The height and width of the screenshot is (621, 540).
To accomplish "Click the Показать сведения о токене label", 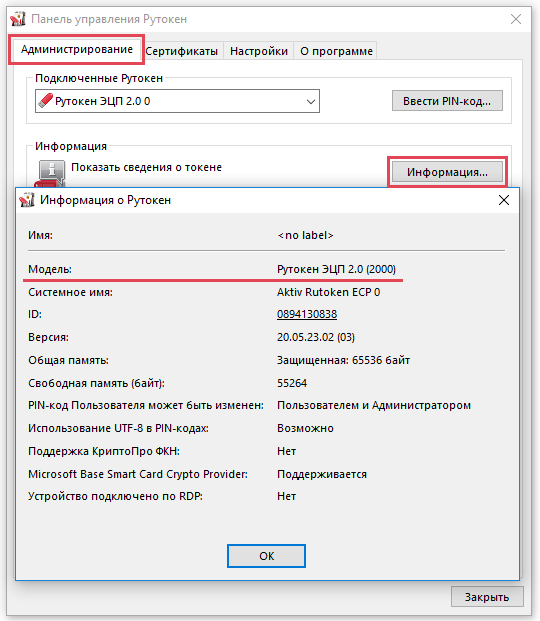I will pyautogui.click(x=146, y=167).
